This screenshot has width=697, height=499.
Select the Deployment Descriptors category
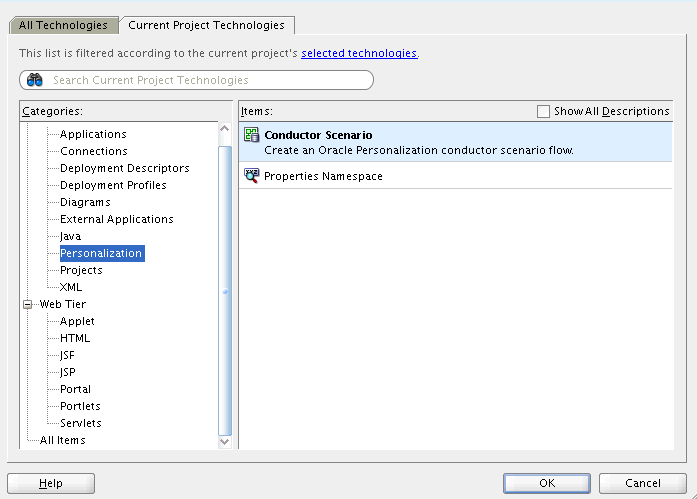[x=125, y=168]
